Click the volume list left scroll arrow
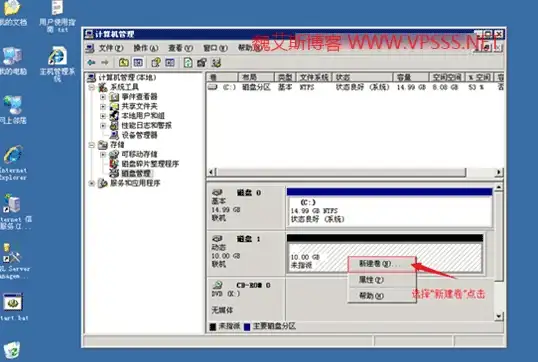 pyautogui.click(x=212, y=172)
